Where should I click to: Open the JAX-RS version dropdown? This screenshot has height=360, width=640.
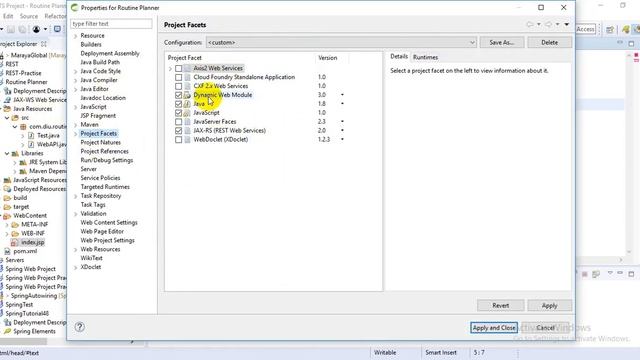[342, 131]
